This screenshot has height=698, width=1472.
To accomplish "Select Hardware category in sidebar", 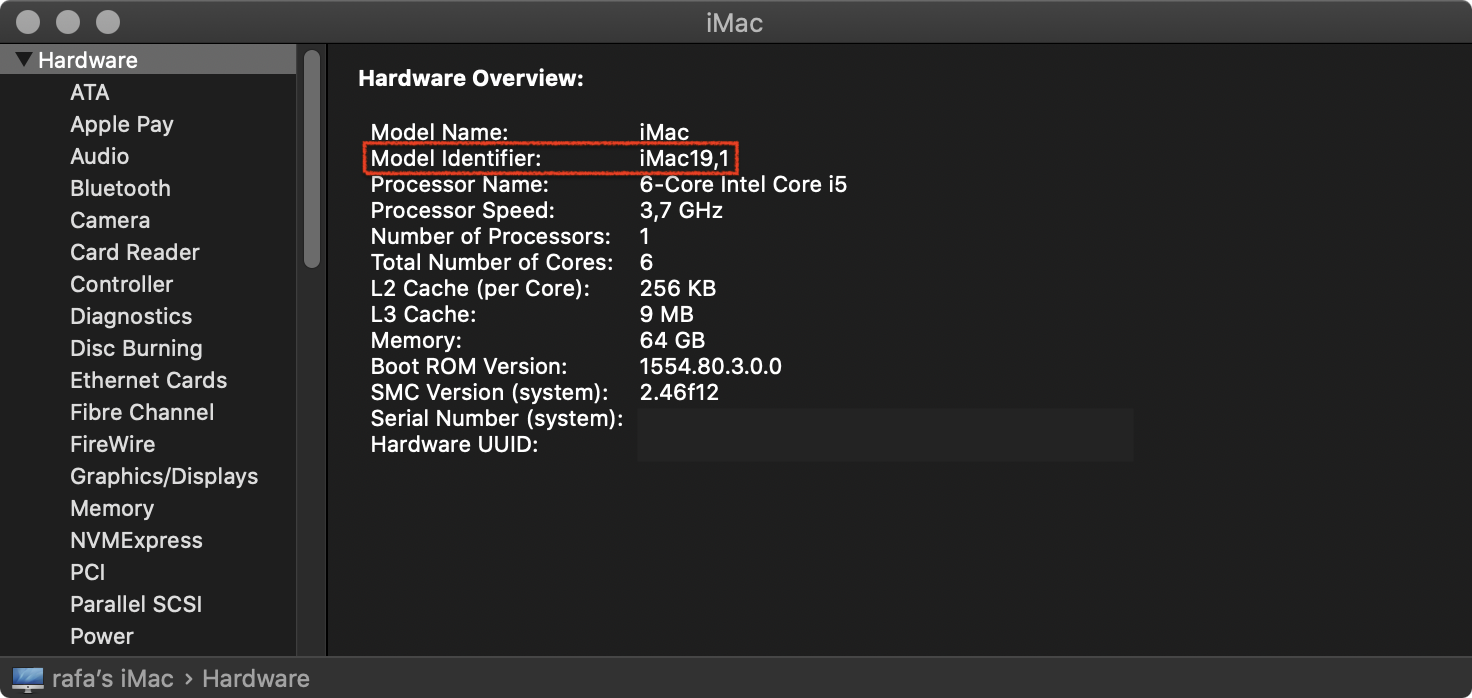I will 148,60.
